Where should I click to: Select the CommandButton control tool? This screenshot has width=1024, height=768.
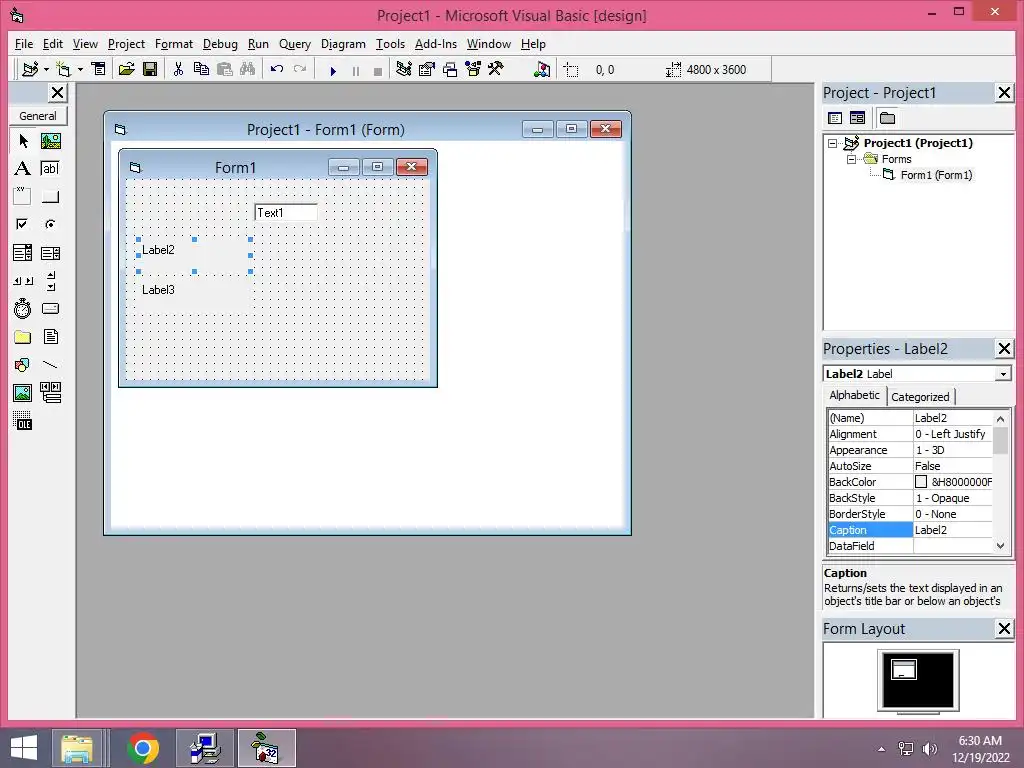pyautogui.click(x=51, y=196)
